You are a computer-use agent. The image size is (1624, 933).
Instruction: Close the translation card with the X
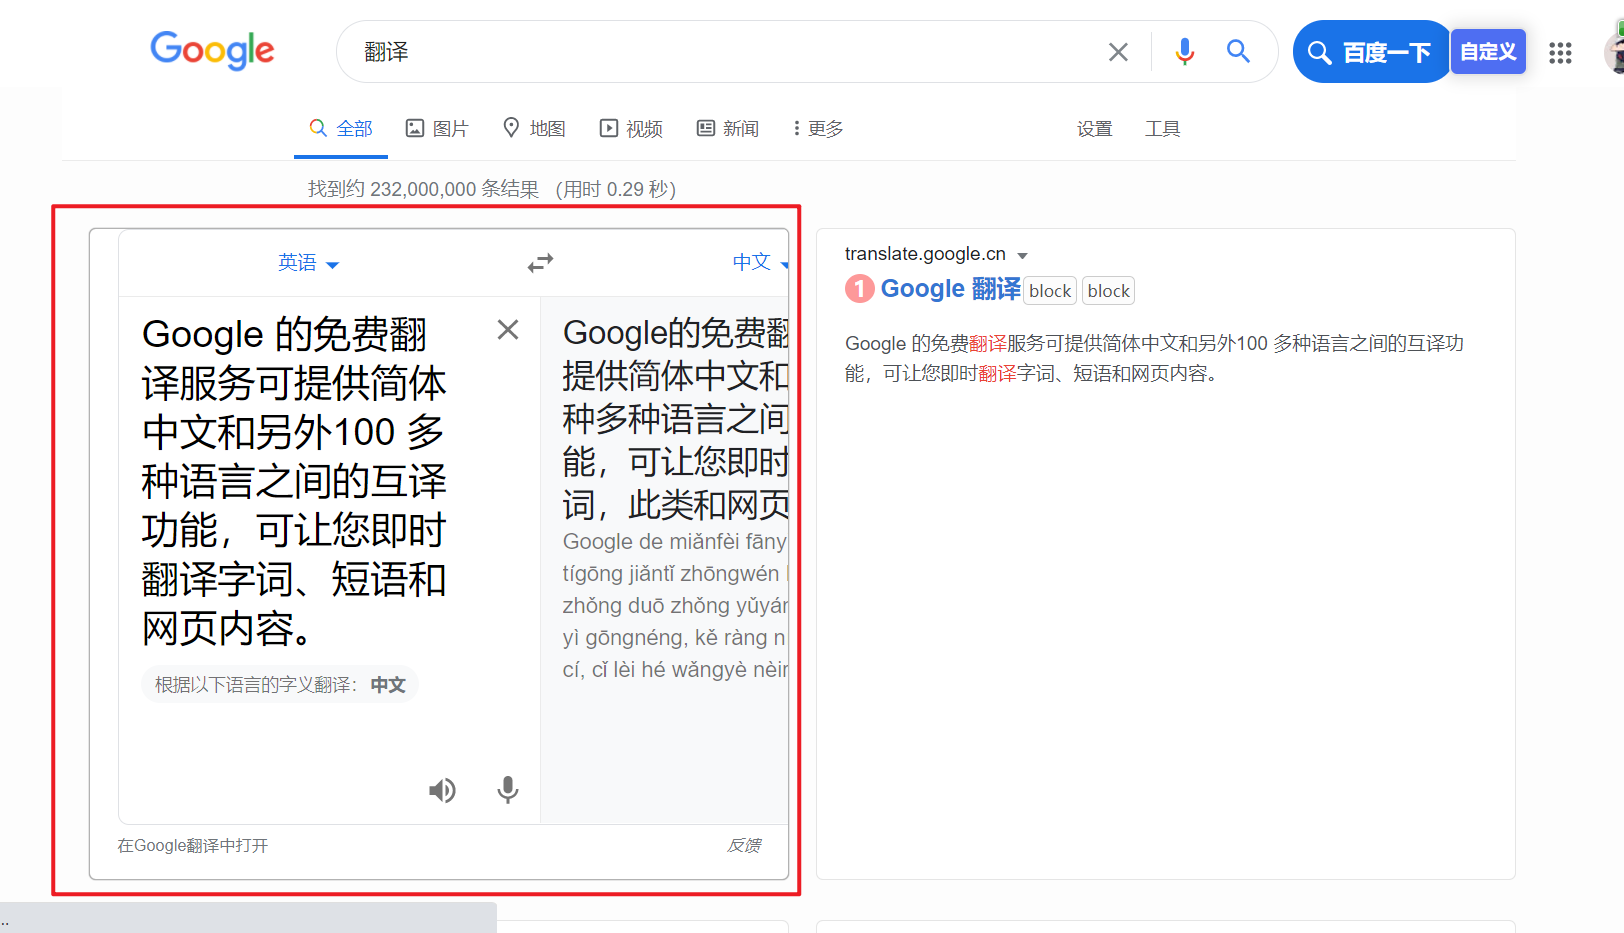click(x=507, y=328)
